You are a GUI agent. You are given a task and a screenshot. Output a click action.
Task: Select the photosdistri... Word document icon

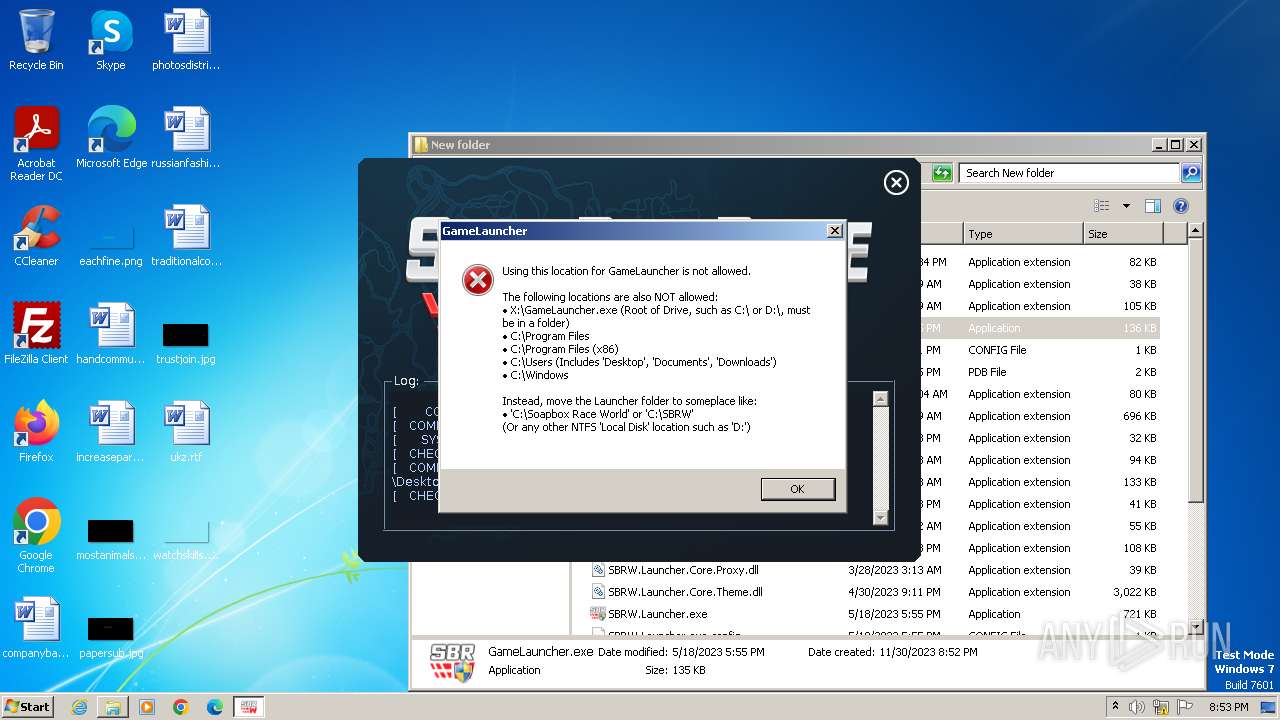(x=186, y=40)
